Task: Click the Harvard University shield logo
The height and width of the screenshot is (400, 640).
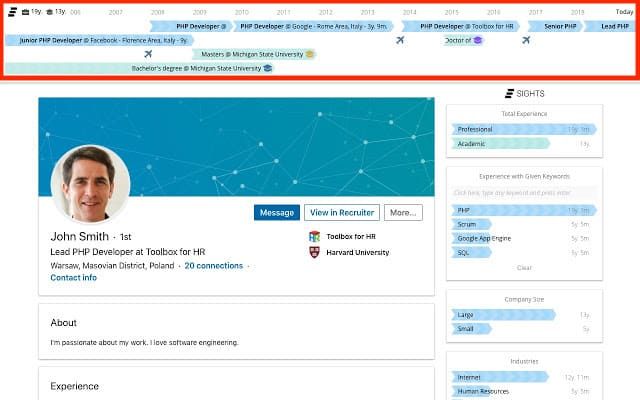Action: (314, 252)
